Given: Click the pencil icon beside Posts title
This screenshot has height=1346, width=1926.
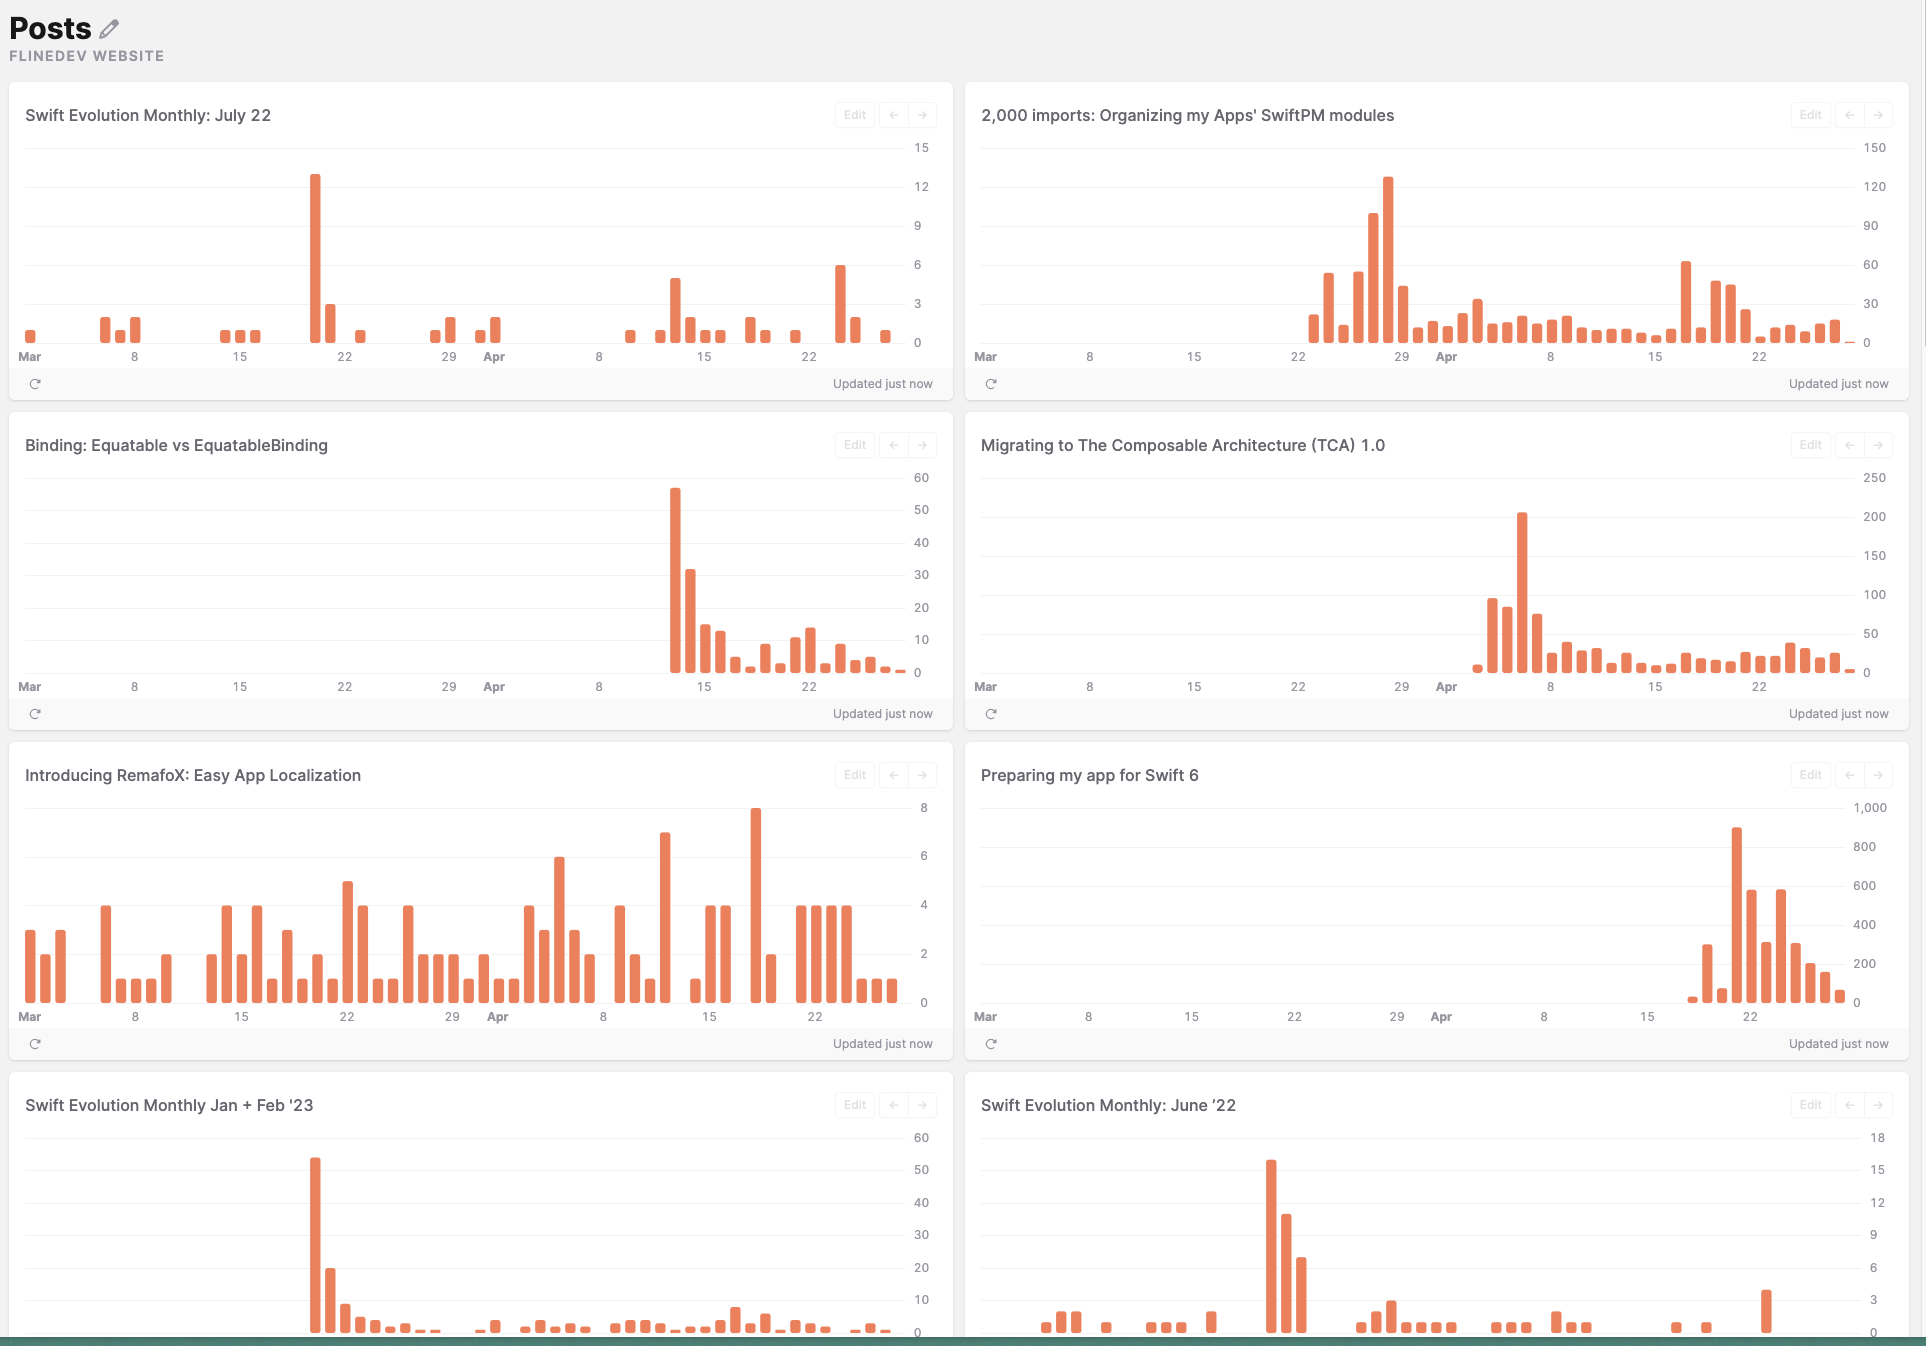Looking at the screenshot, I should click(109, 29).
